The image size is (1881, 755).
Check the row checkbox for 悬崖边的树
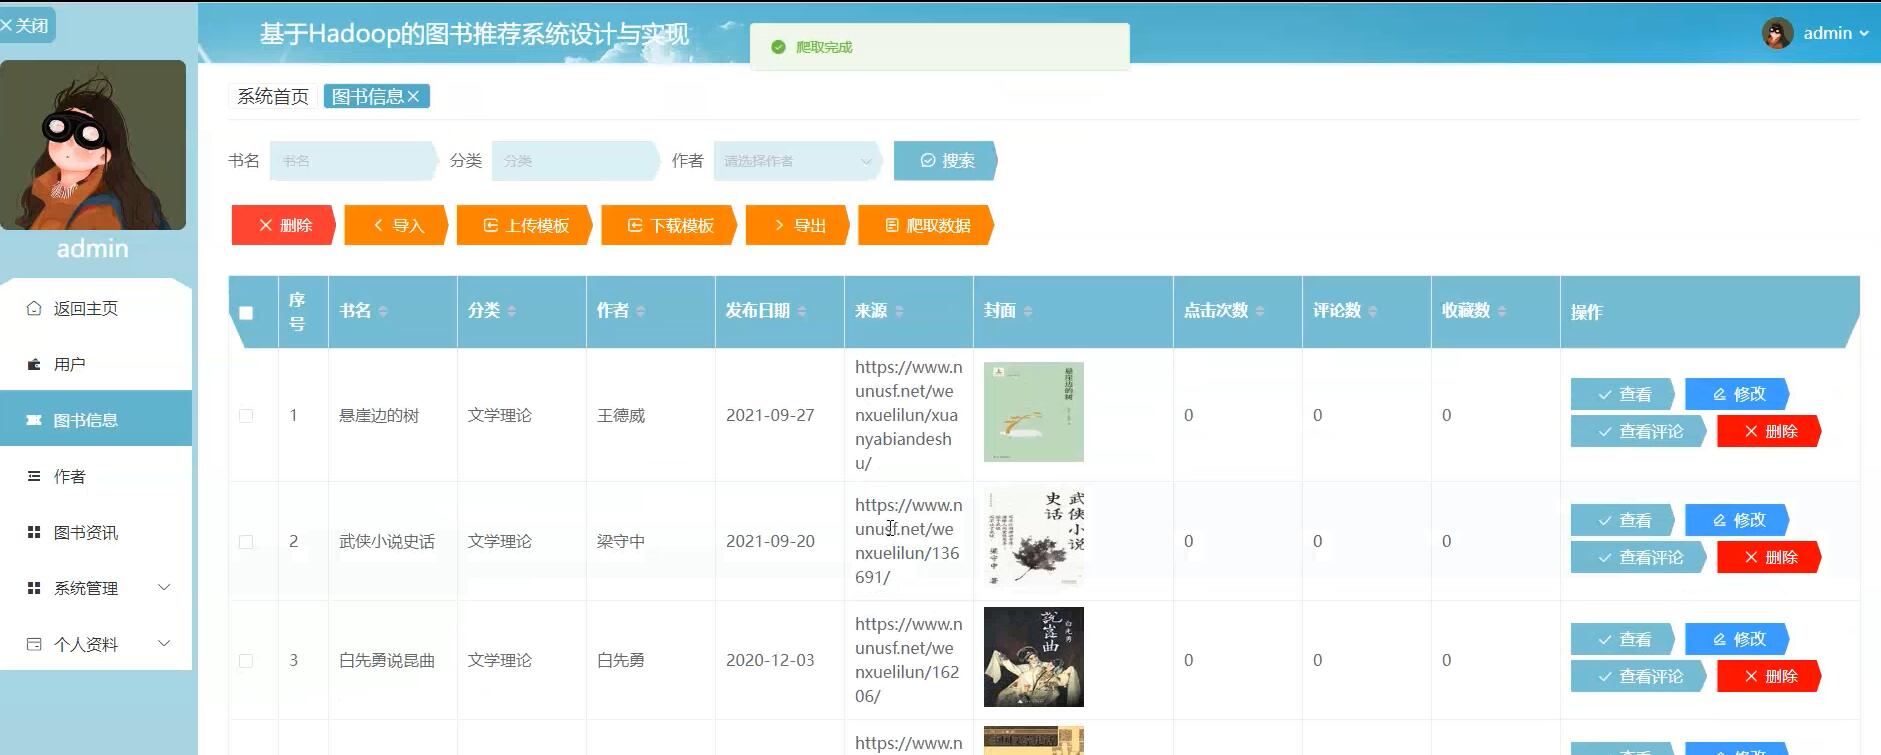(246, 415)
